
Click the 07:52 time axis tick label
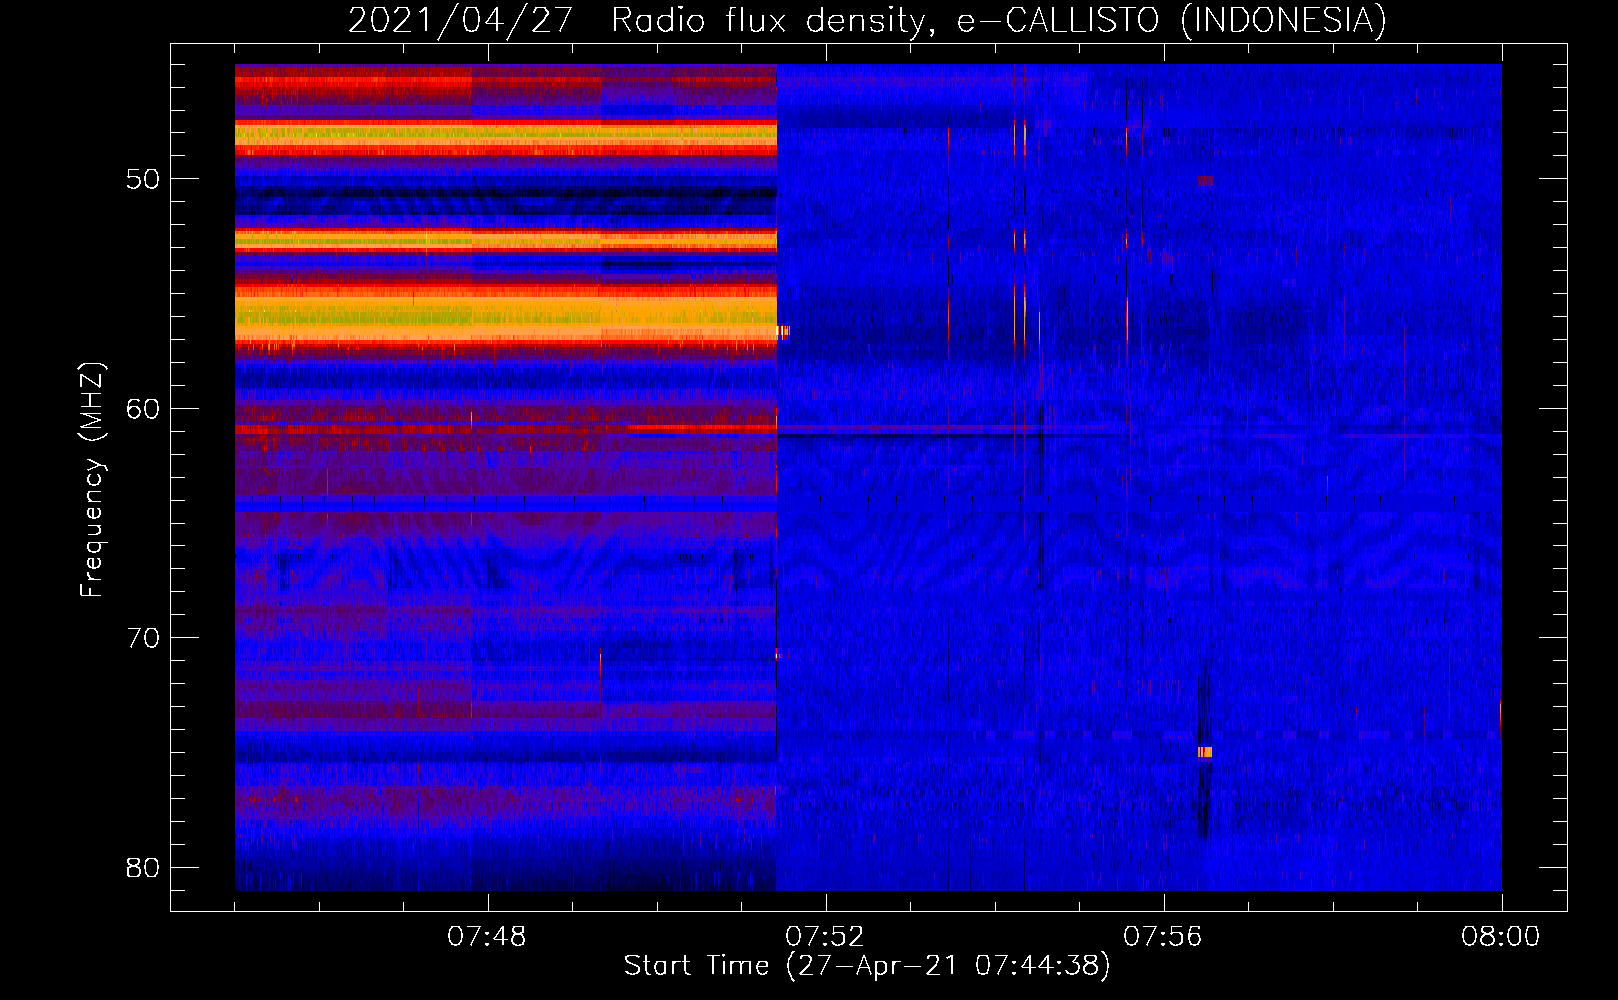pos(824,937)
